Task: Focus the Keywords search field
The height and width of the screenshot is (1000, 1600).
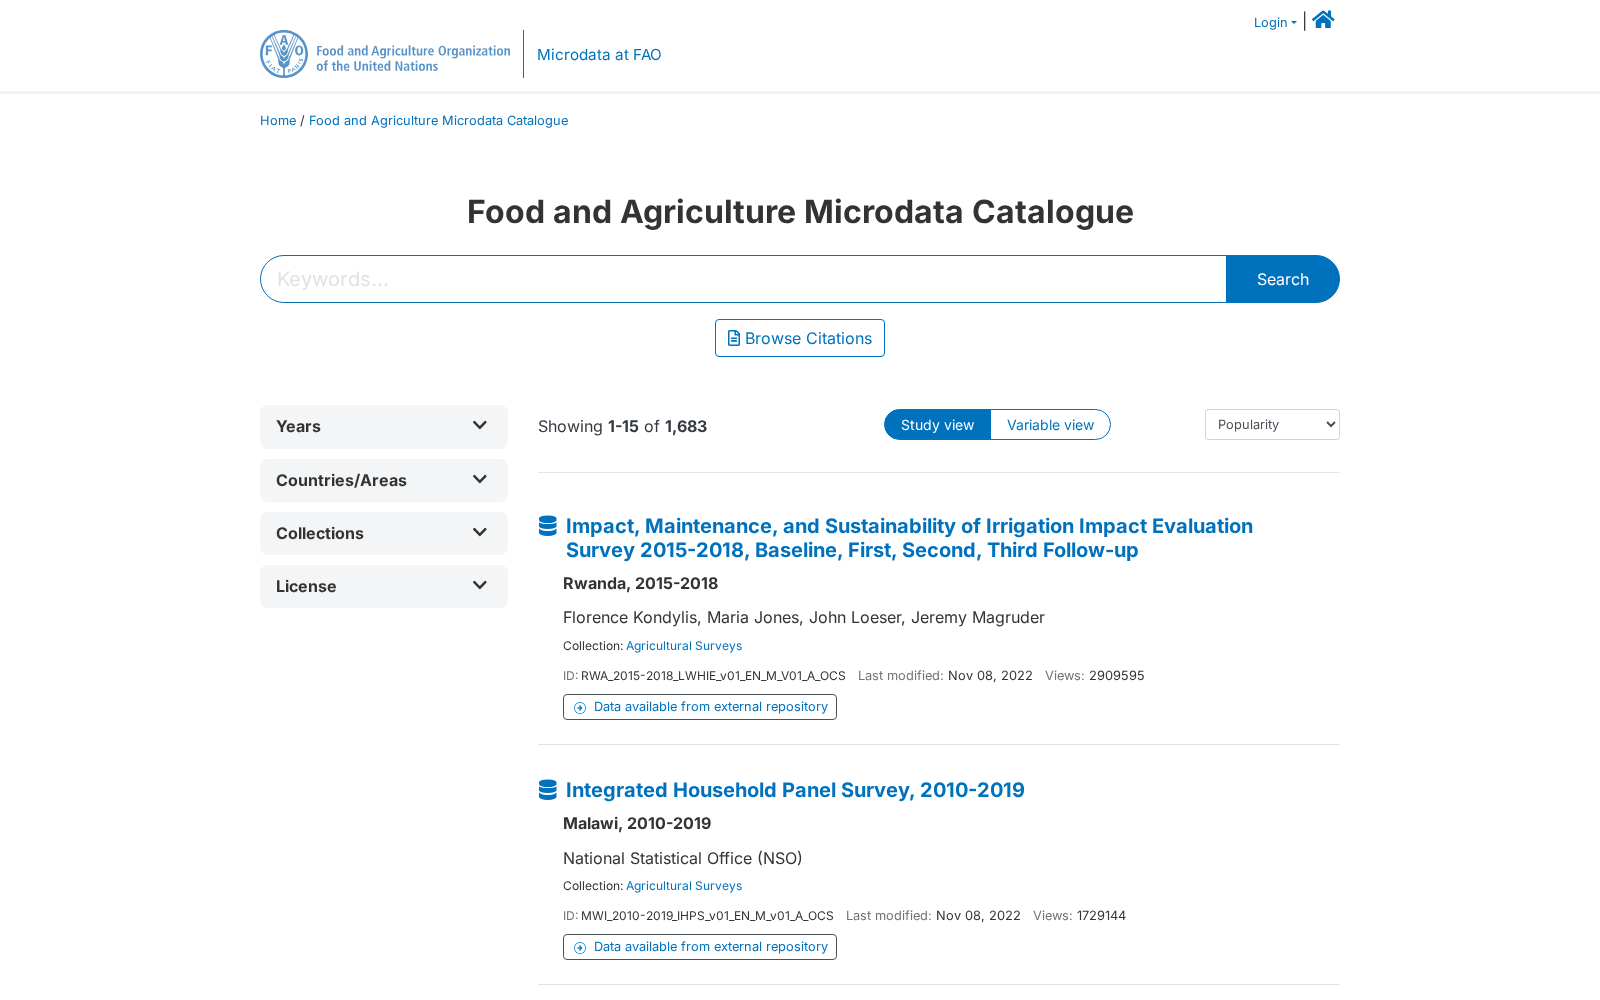Action: 743,279
